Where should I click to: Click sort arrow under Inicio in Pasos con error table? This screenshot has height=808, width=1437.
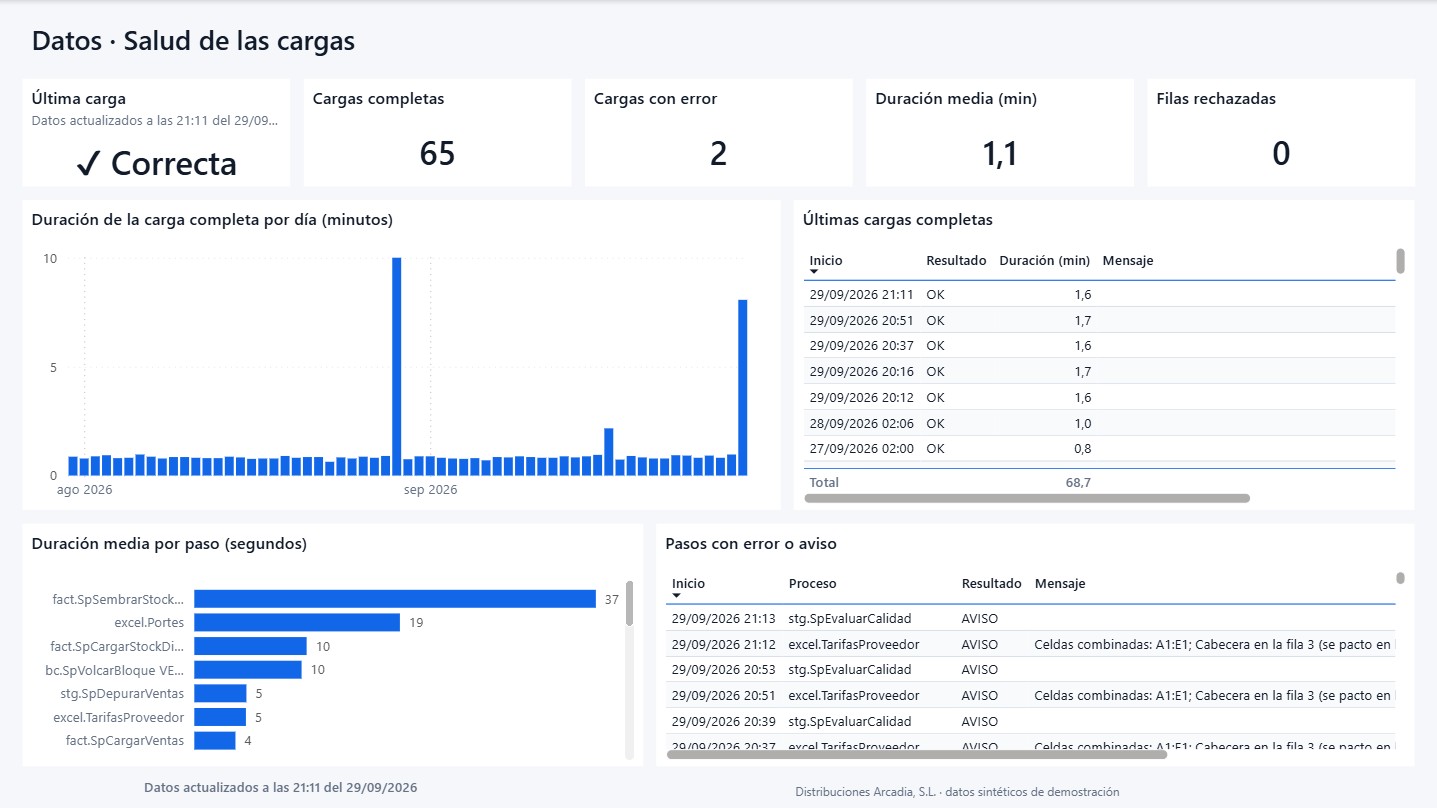[677, 595]
